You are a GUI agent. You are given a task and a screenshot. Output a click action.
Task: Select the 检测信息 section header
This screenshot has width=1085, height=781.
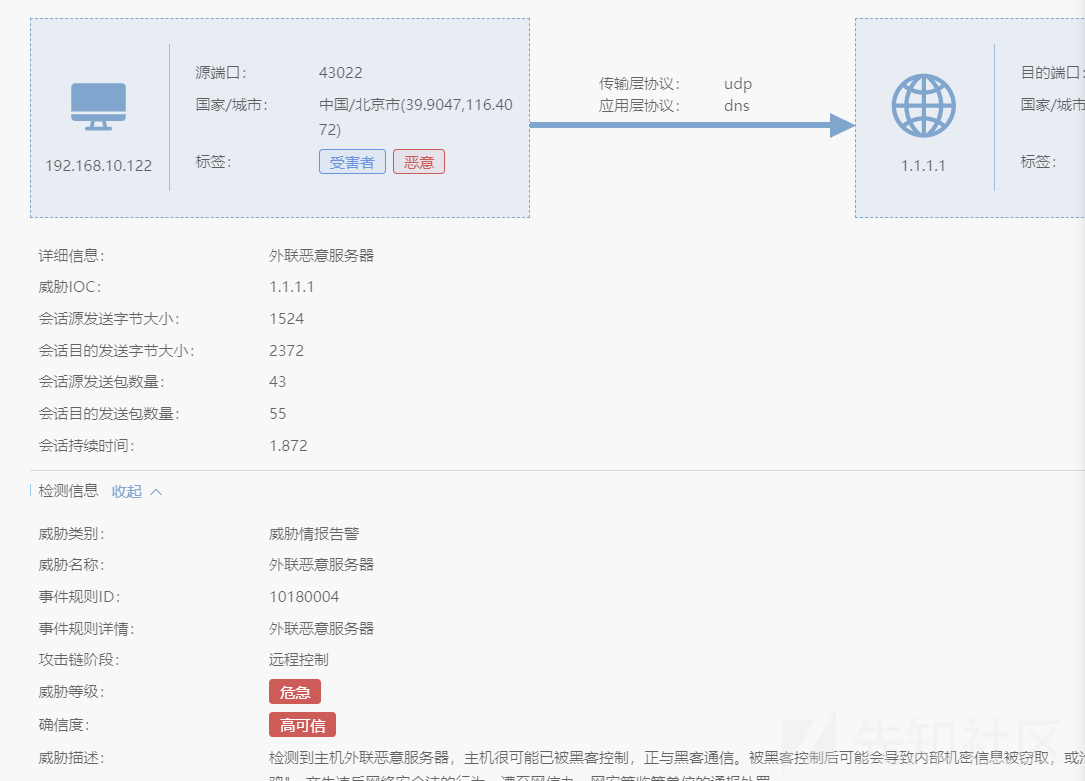click(x=68, y=491)
